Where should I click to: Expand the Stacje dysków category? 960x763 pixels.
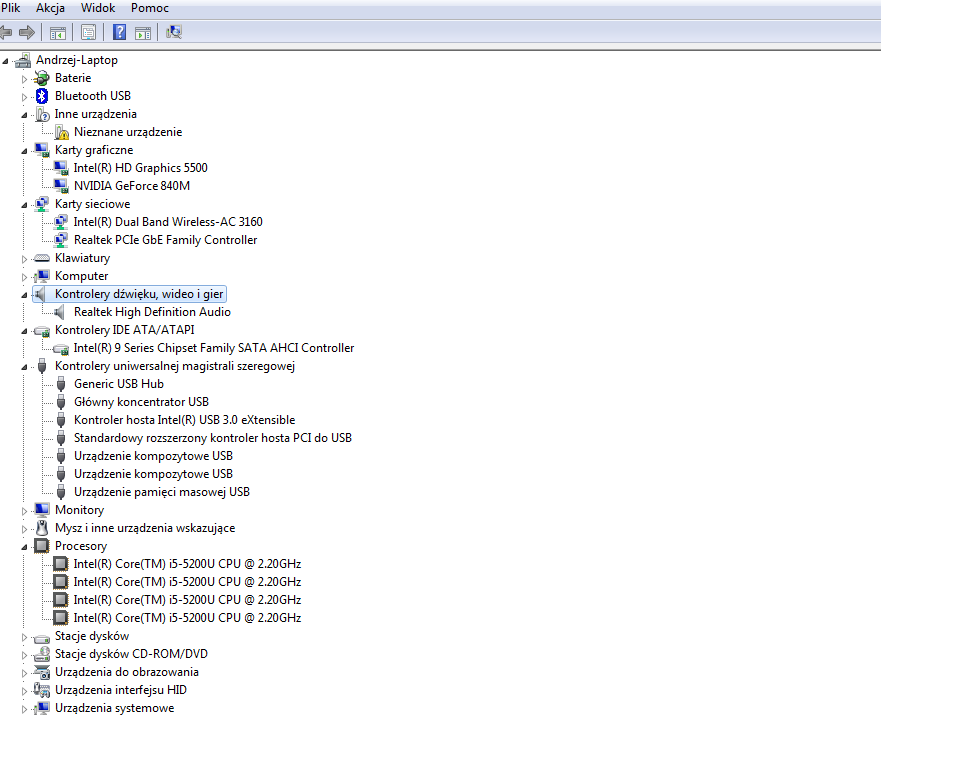(24, 637)
